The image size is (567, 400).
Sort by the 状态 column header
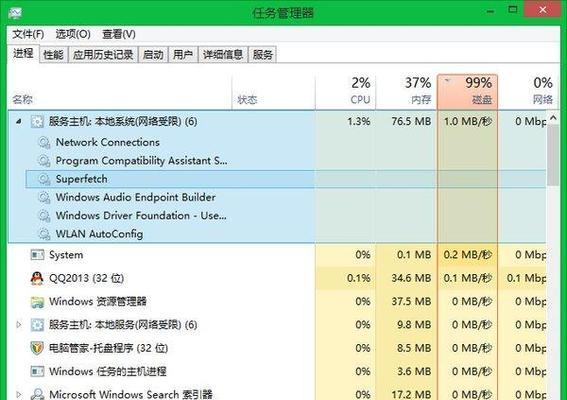click(273, 92)
